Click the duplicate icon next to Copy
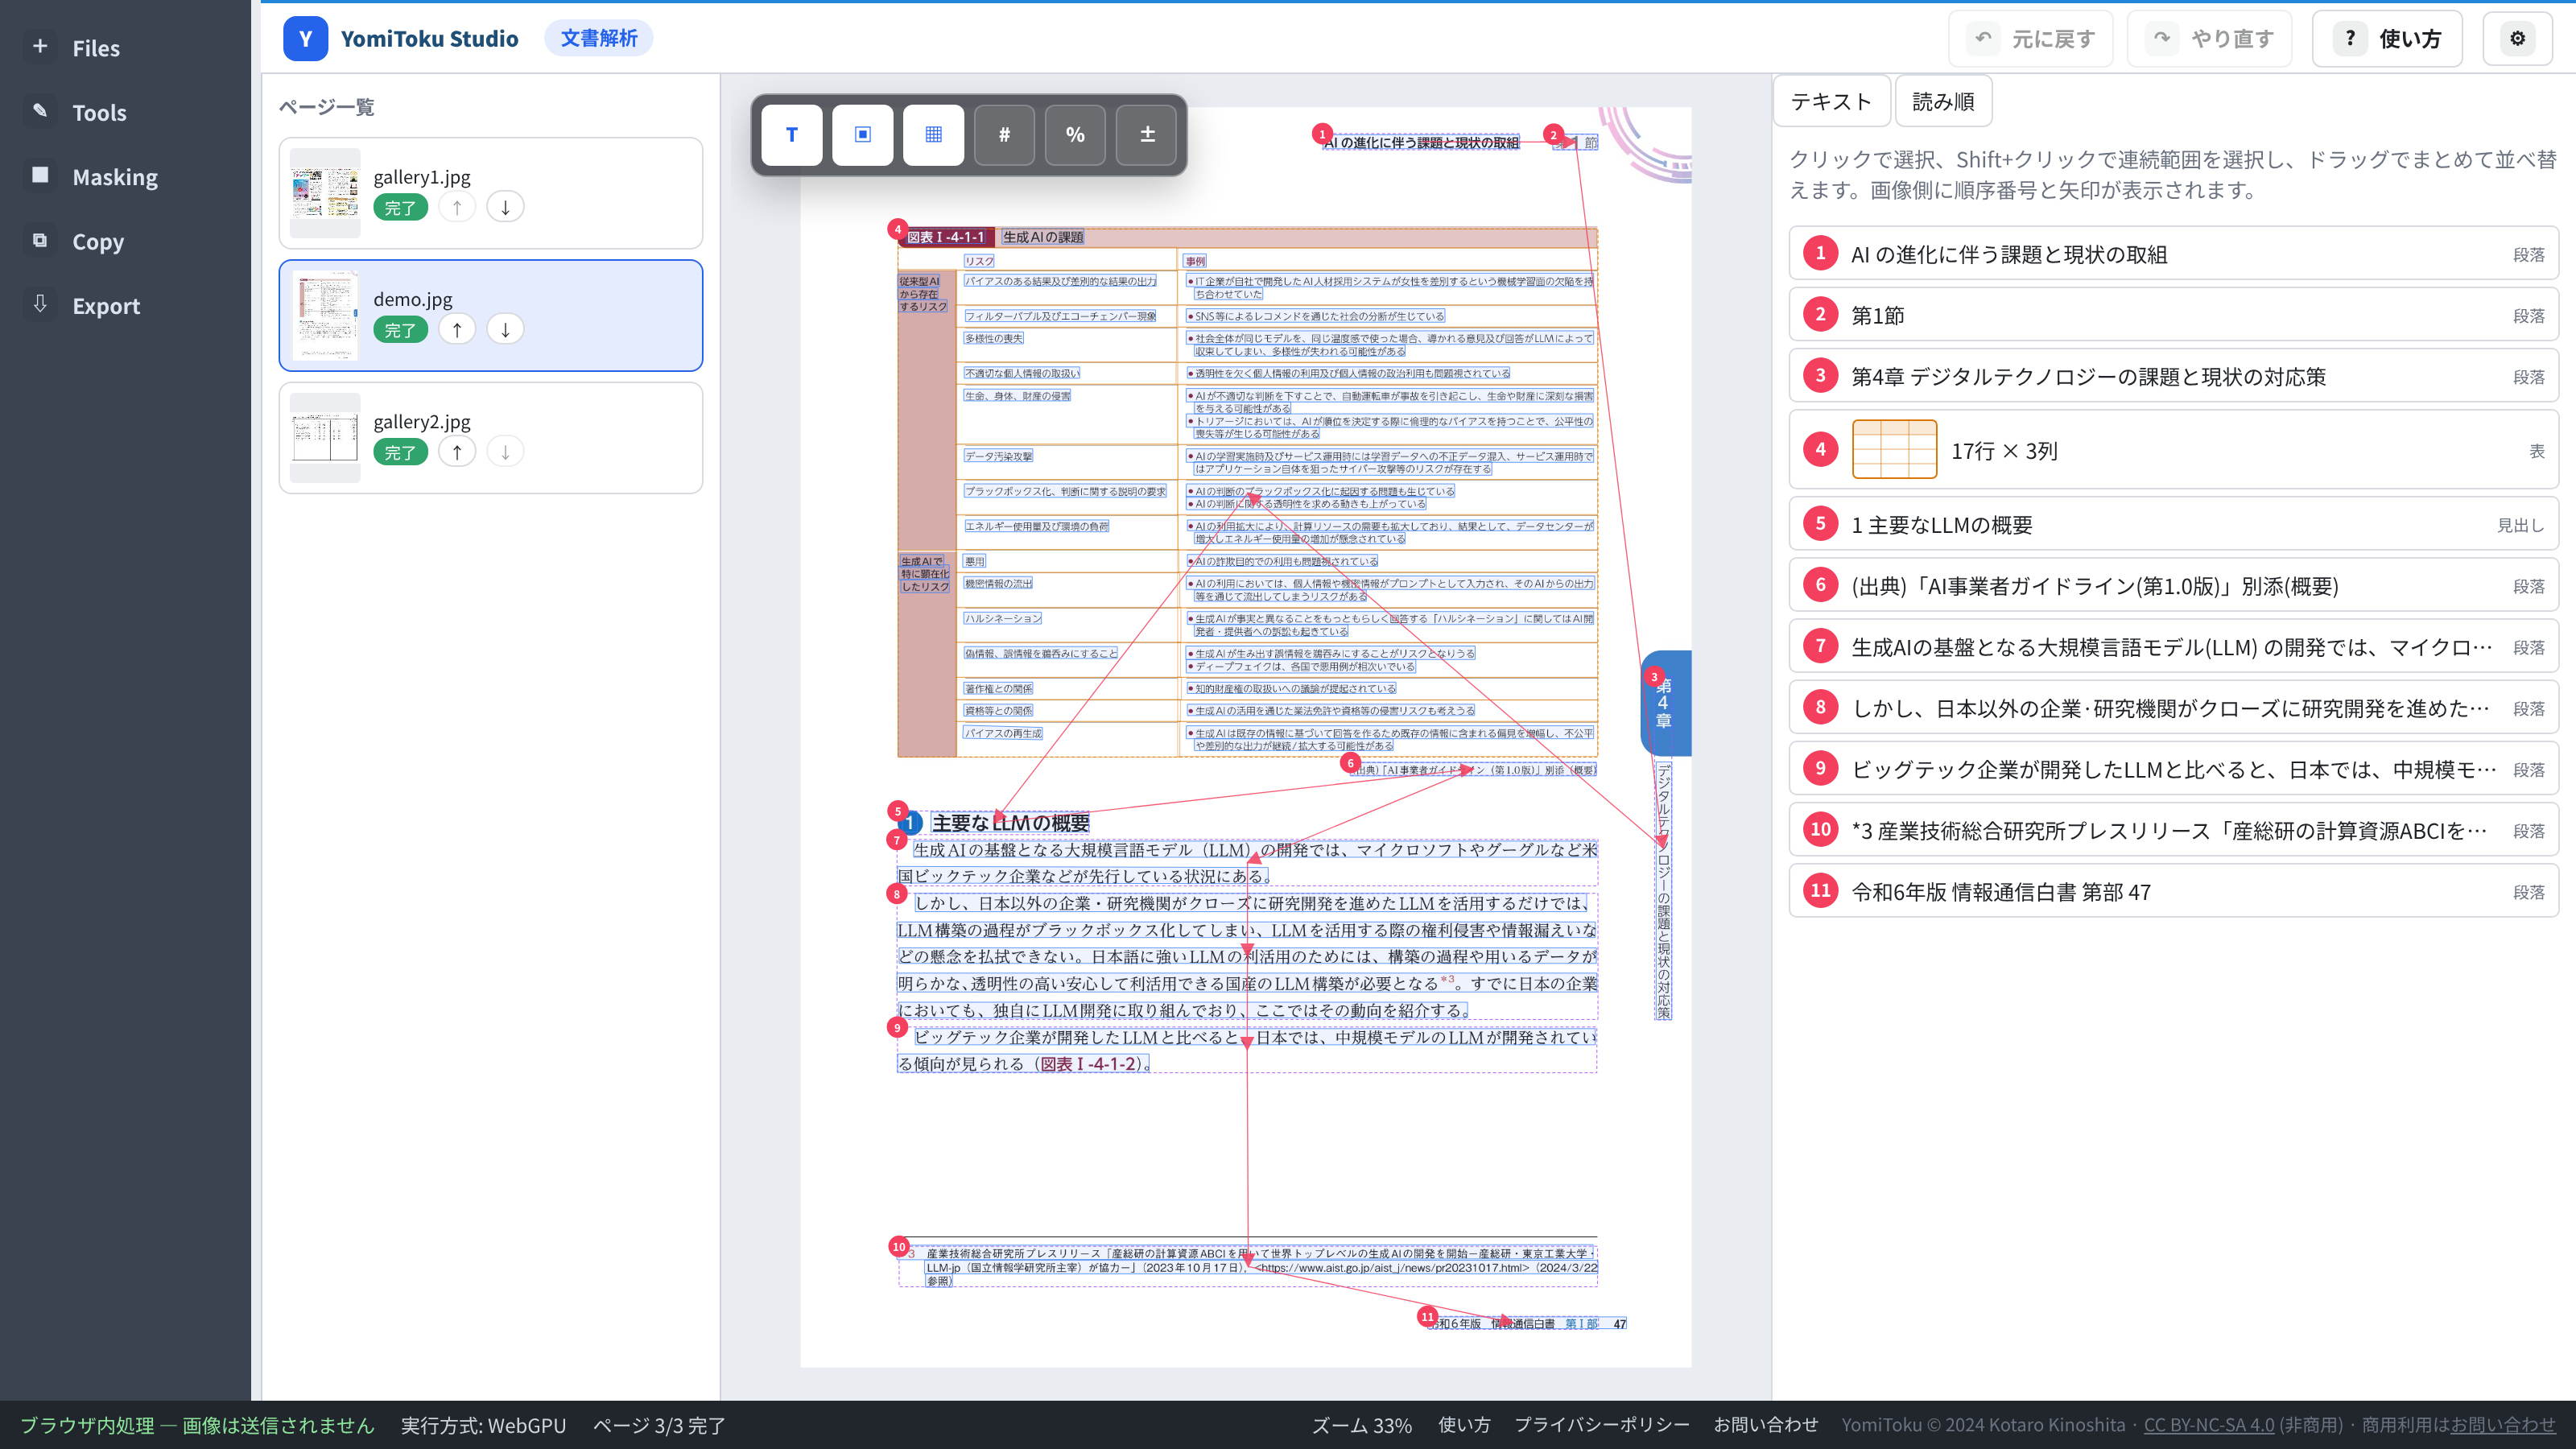The width and height of the screenshot is (2576, 1449). coord(40,240)
